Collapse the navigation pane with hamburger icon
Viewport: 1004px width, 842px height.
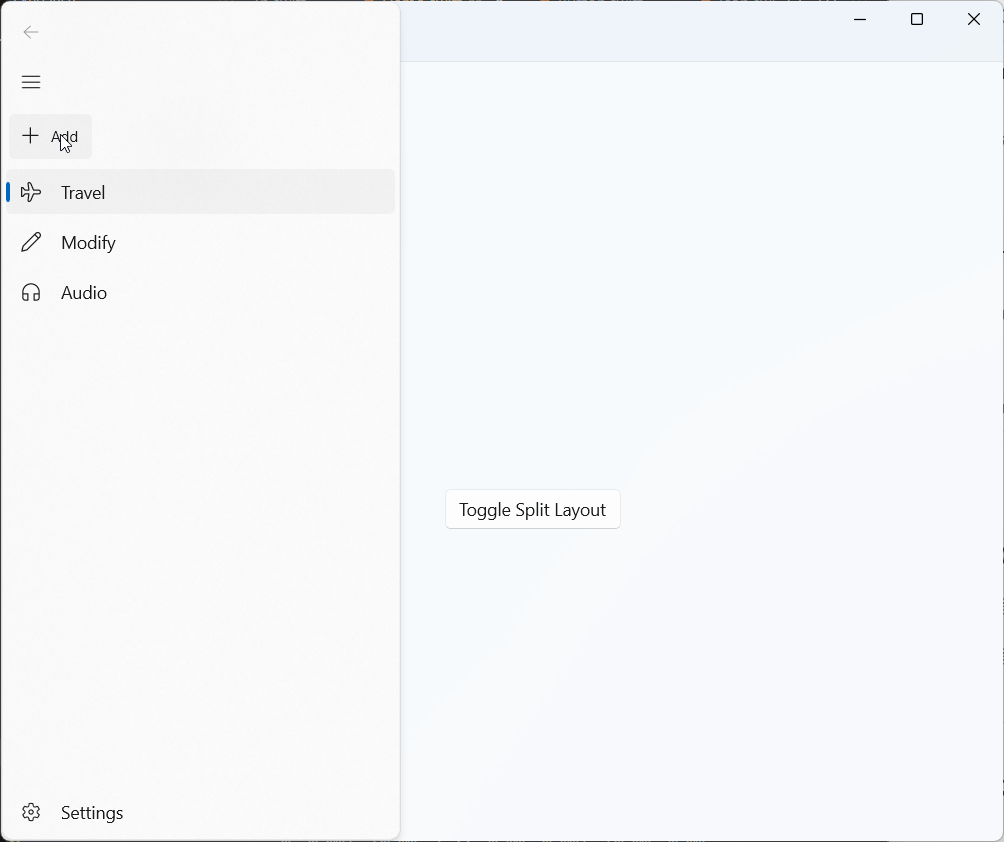coord(31,82)
